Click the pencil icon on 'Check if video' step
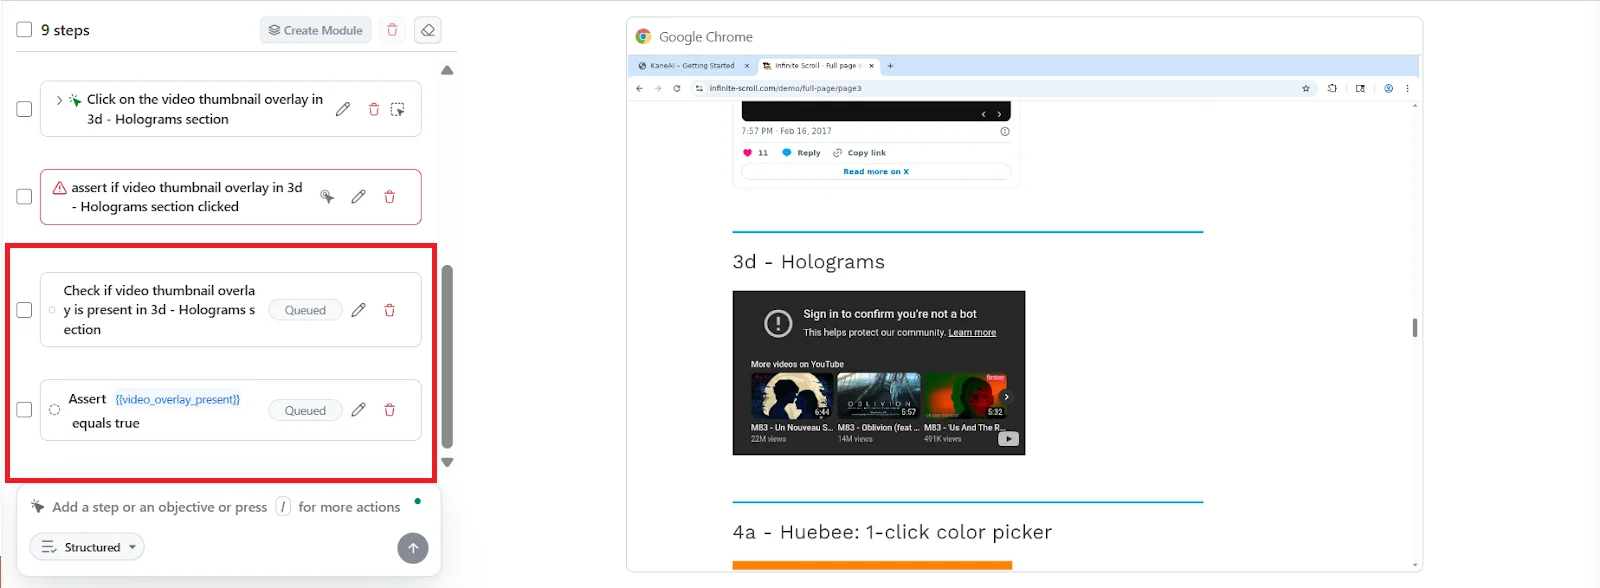Screen dimensions: 1600x588 pos(359,310)
